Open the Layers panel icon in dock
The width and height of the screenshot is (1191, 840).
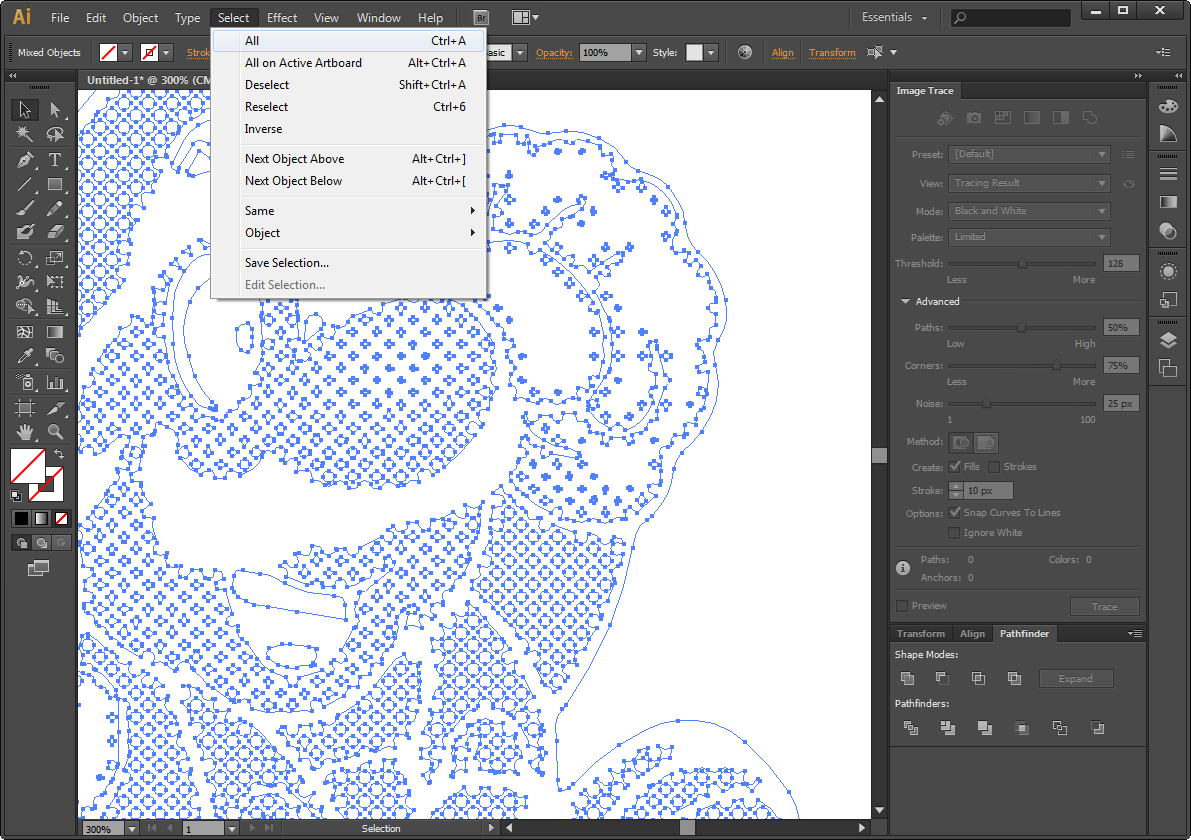point(1168,340)
